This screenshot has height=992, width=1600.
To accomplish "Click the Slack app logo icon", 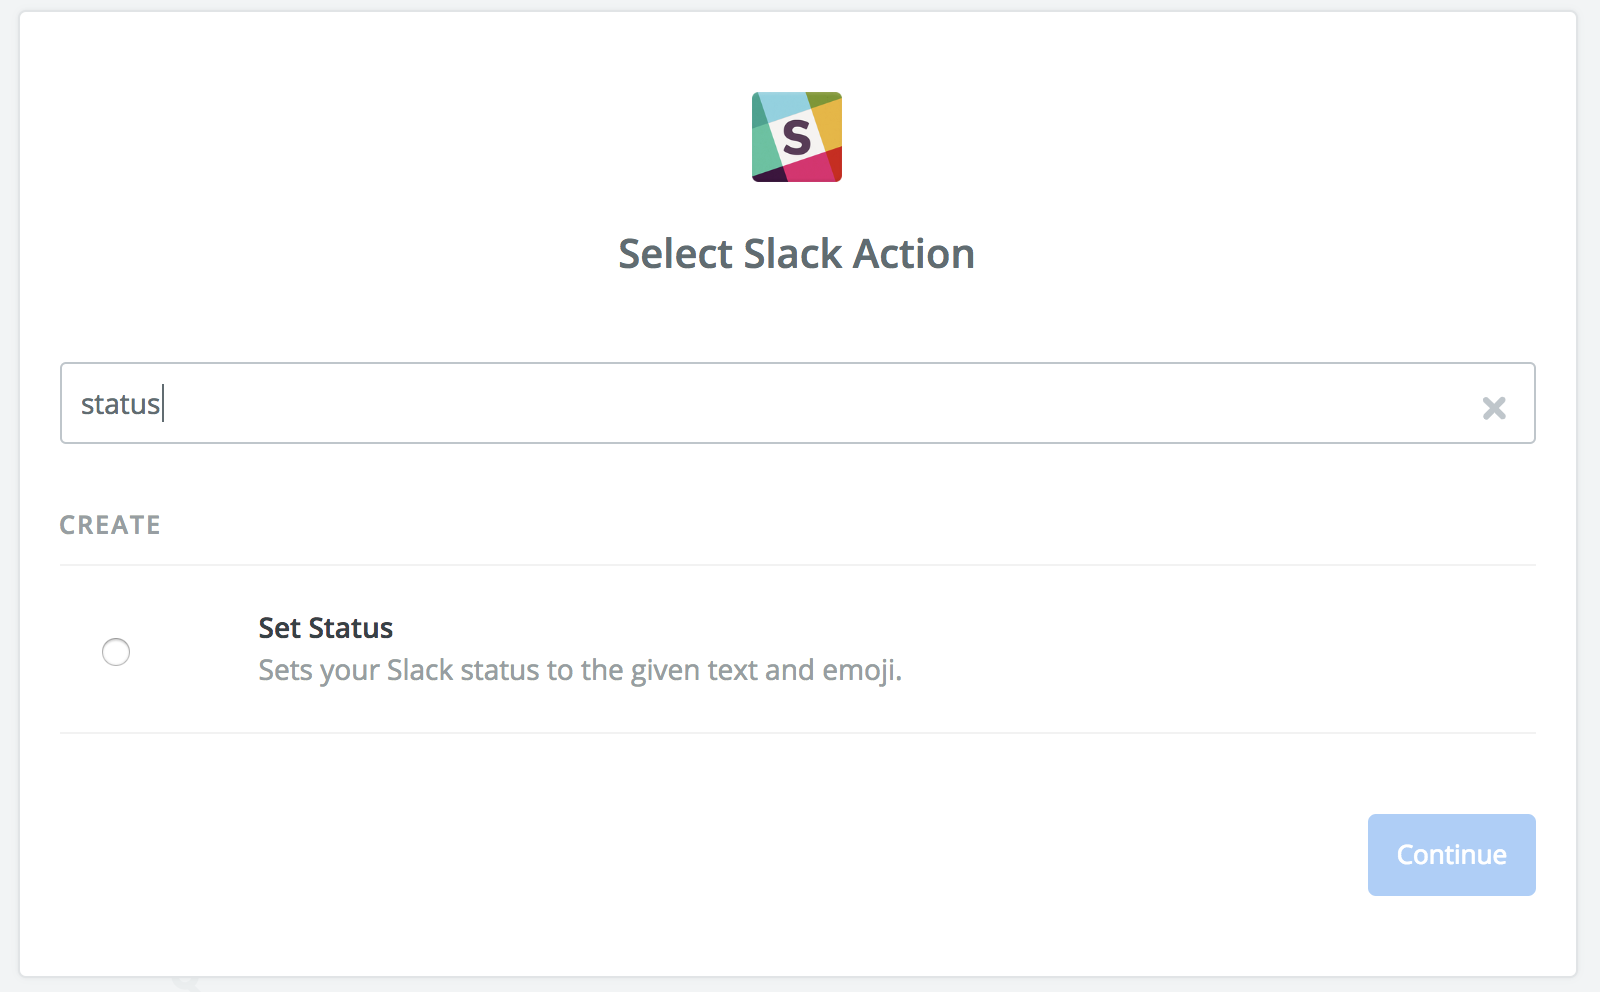I will pyautogui.click(x=797, y=137).
